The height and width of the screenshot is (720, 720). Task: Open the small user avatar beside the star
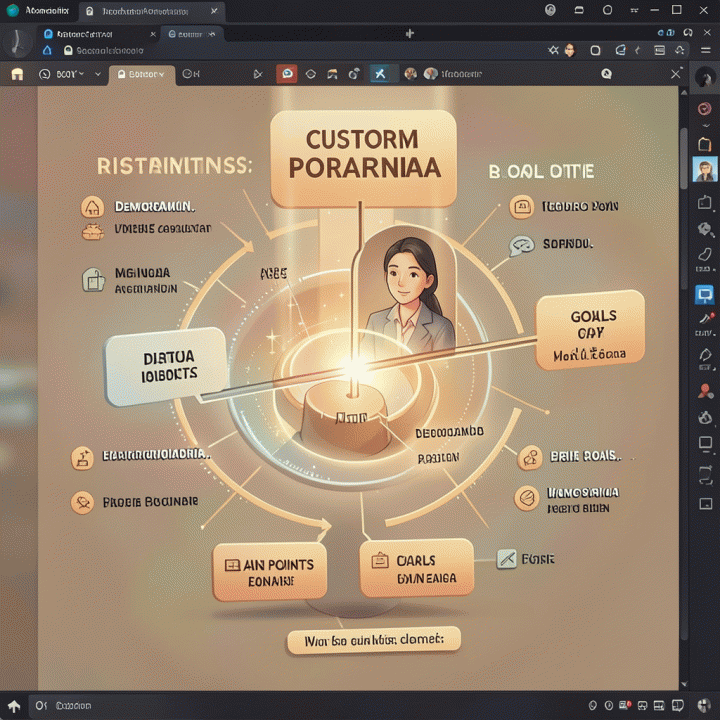(570, 50)
